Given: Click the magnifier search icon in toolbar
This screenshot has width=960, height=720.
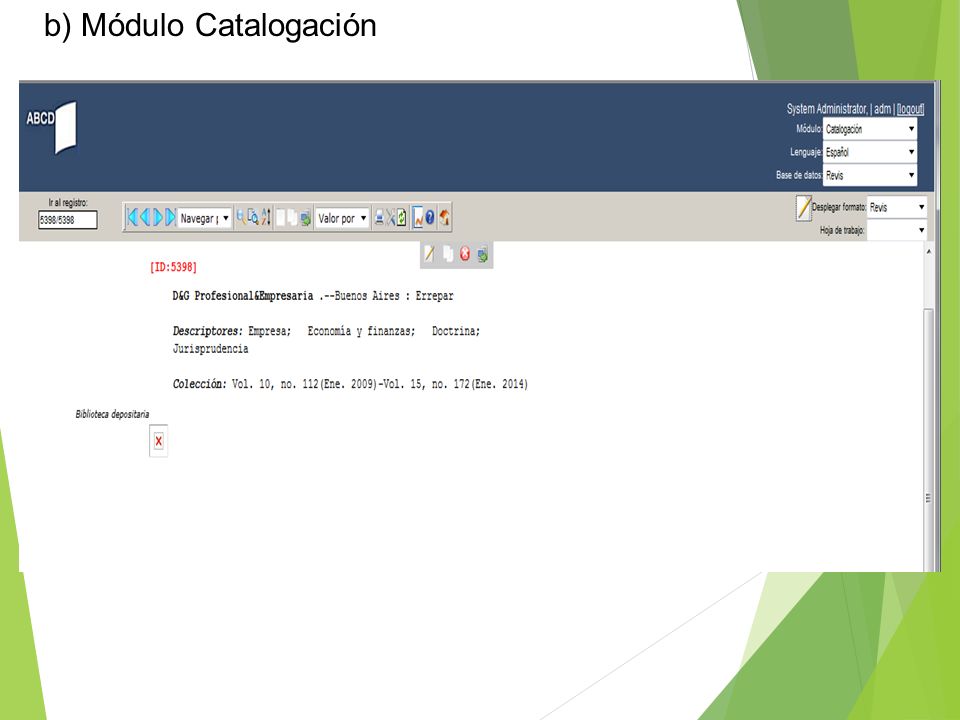Looking at the screenshot, I should pyautogui.click(x=241, y=217).
